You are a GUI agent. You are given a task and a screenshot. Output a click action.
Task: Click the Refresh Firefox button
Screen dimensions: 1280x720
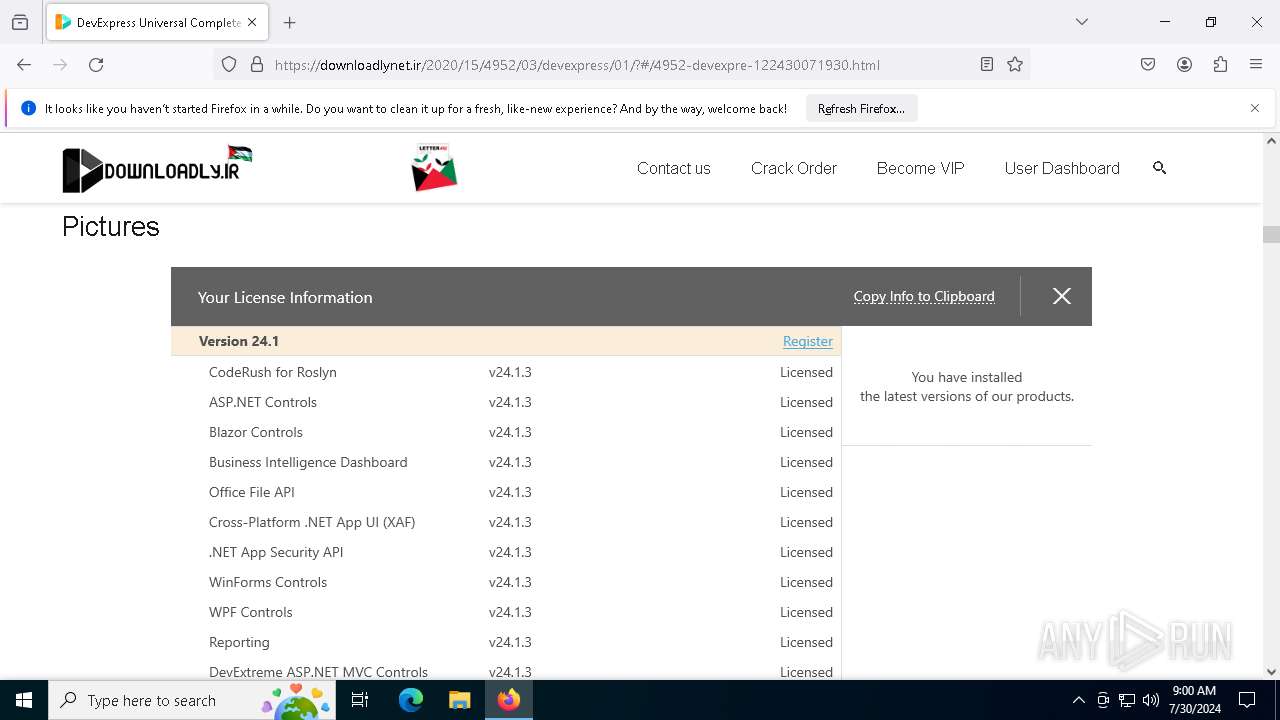pos(861,109)
